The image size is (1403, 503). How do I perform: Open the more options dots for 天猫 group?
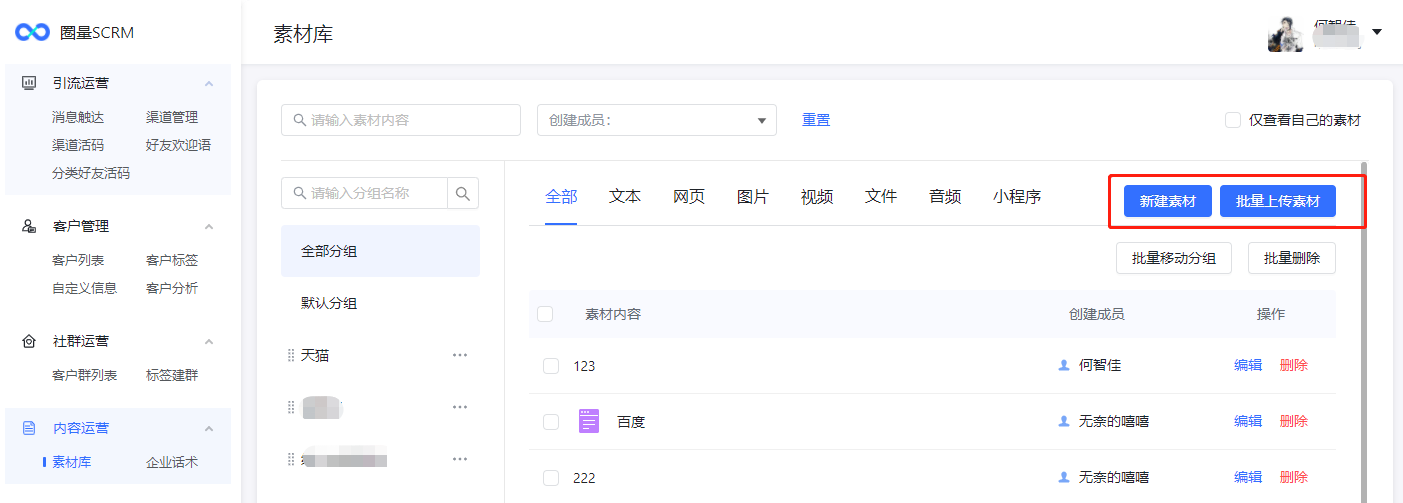point(460,355)
